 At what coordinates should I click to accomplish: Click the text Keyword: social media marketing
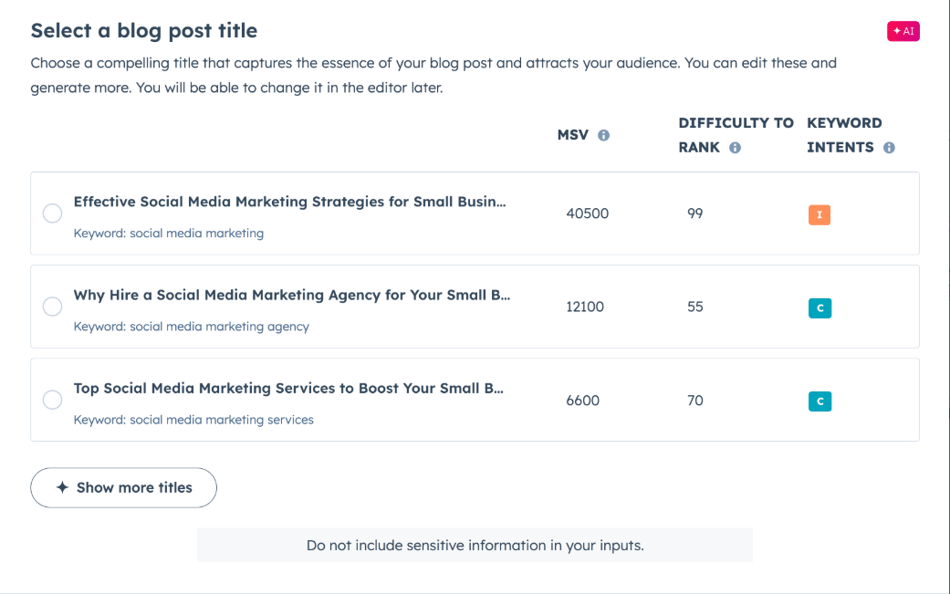[168, 233]
